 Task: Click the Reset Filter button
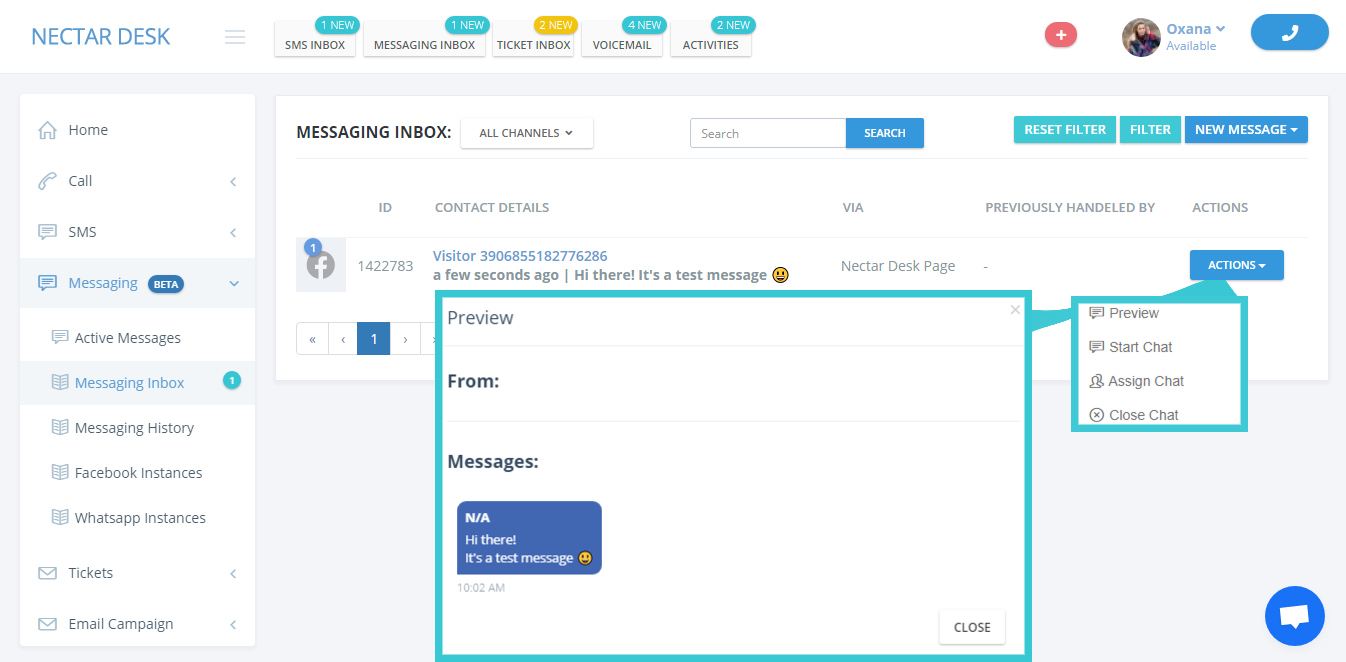(1065, 130)
